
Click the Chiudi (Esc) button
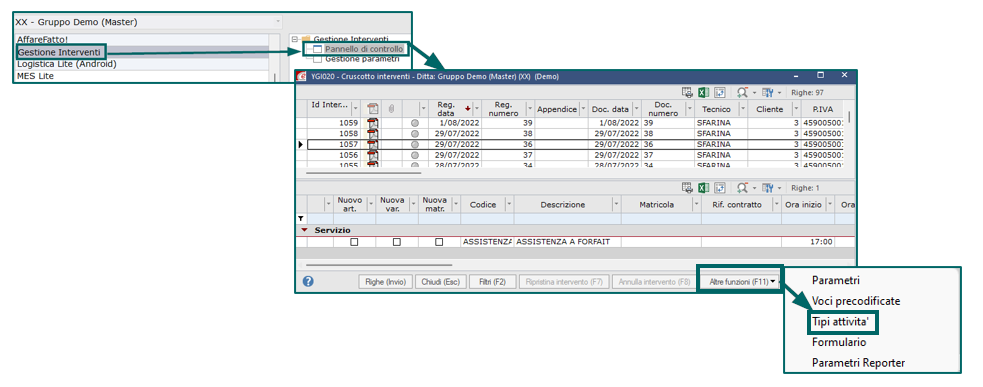point(440,282)
